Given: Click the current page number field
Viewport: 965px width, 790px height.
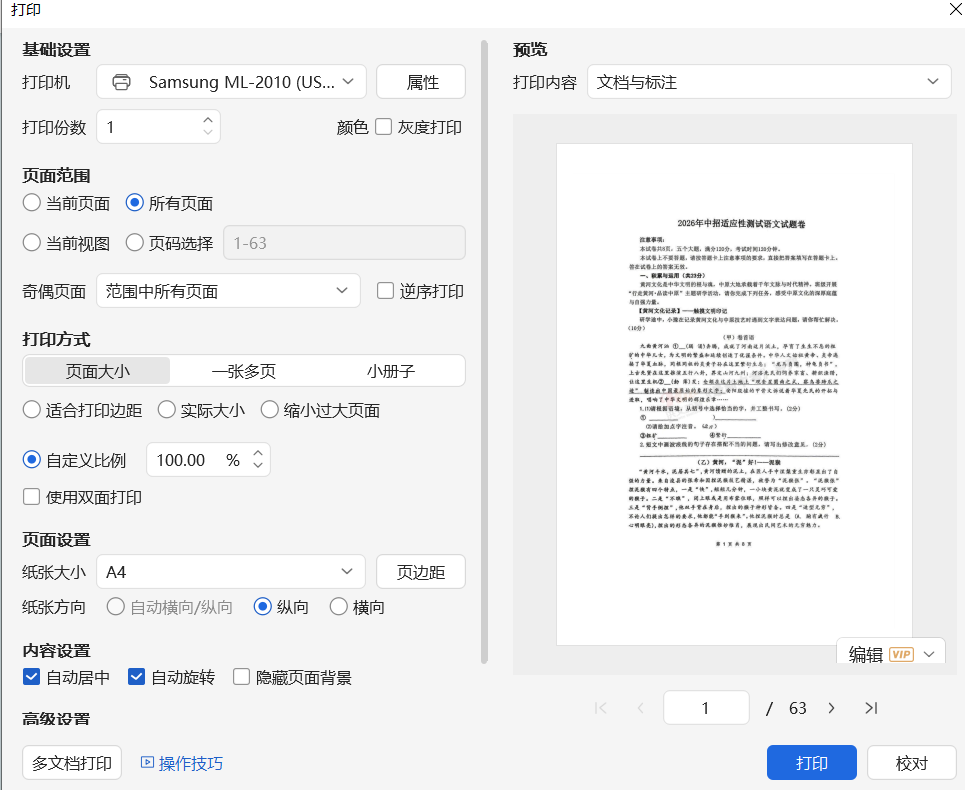Looking at the screenshot, I should 706,708.
